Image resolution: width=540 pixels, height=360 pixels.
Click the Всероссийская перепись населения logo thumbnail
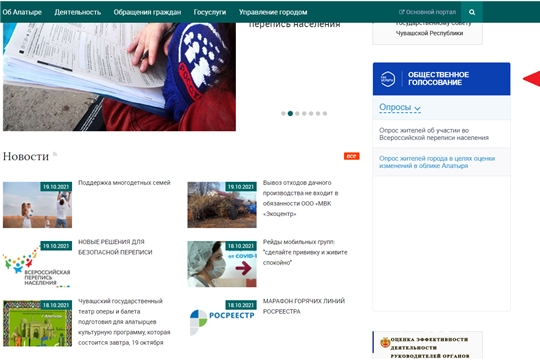click(x=37, y=264)
